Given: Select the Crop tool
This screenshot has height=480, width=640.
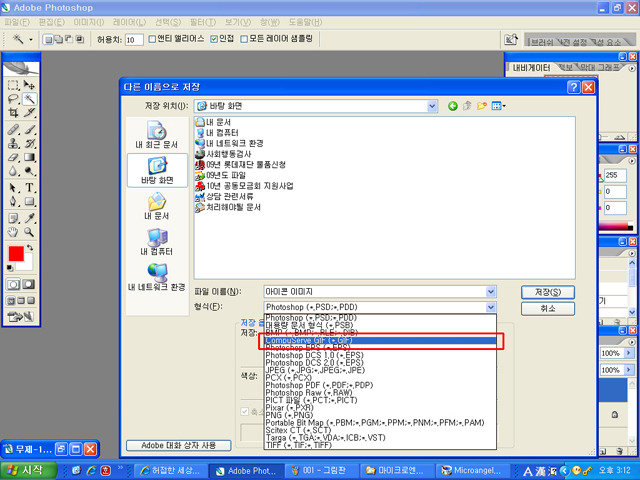Looking at the screenshot, I should tap(13, 112).
